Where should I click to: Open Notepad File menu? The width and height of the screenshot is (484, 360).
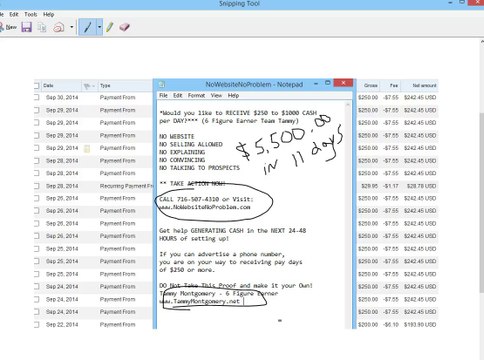point(163,96)
